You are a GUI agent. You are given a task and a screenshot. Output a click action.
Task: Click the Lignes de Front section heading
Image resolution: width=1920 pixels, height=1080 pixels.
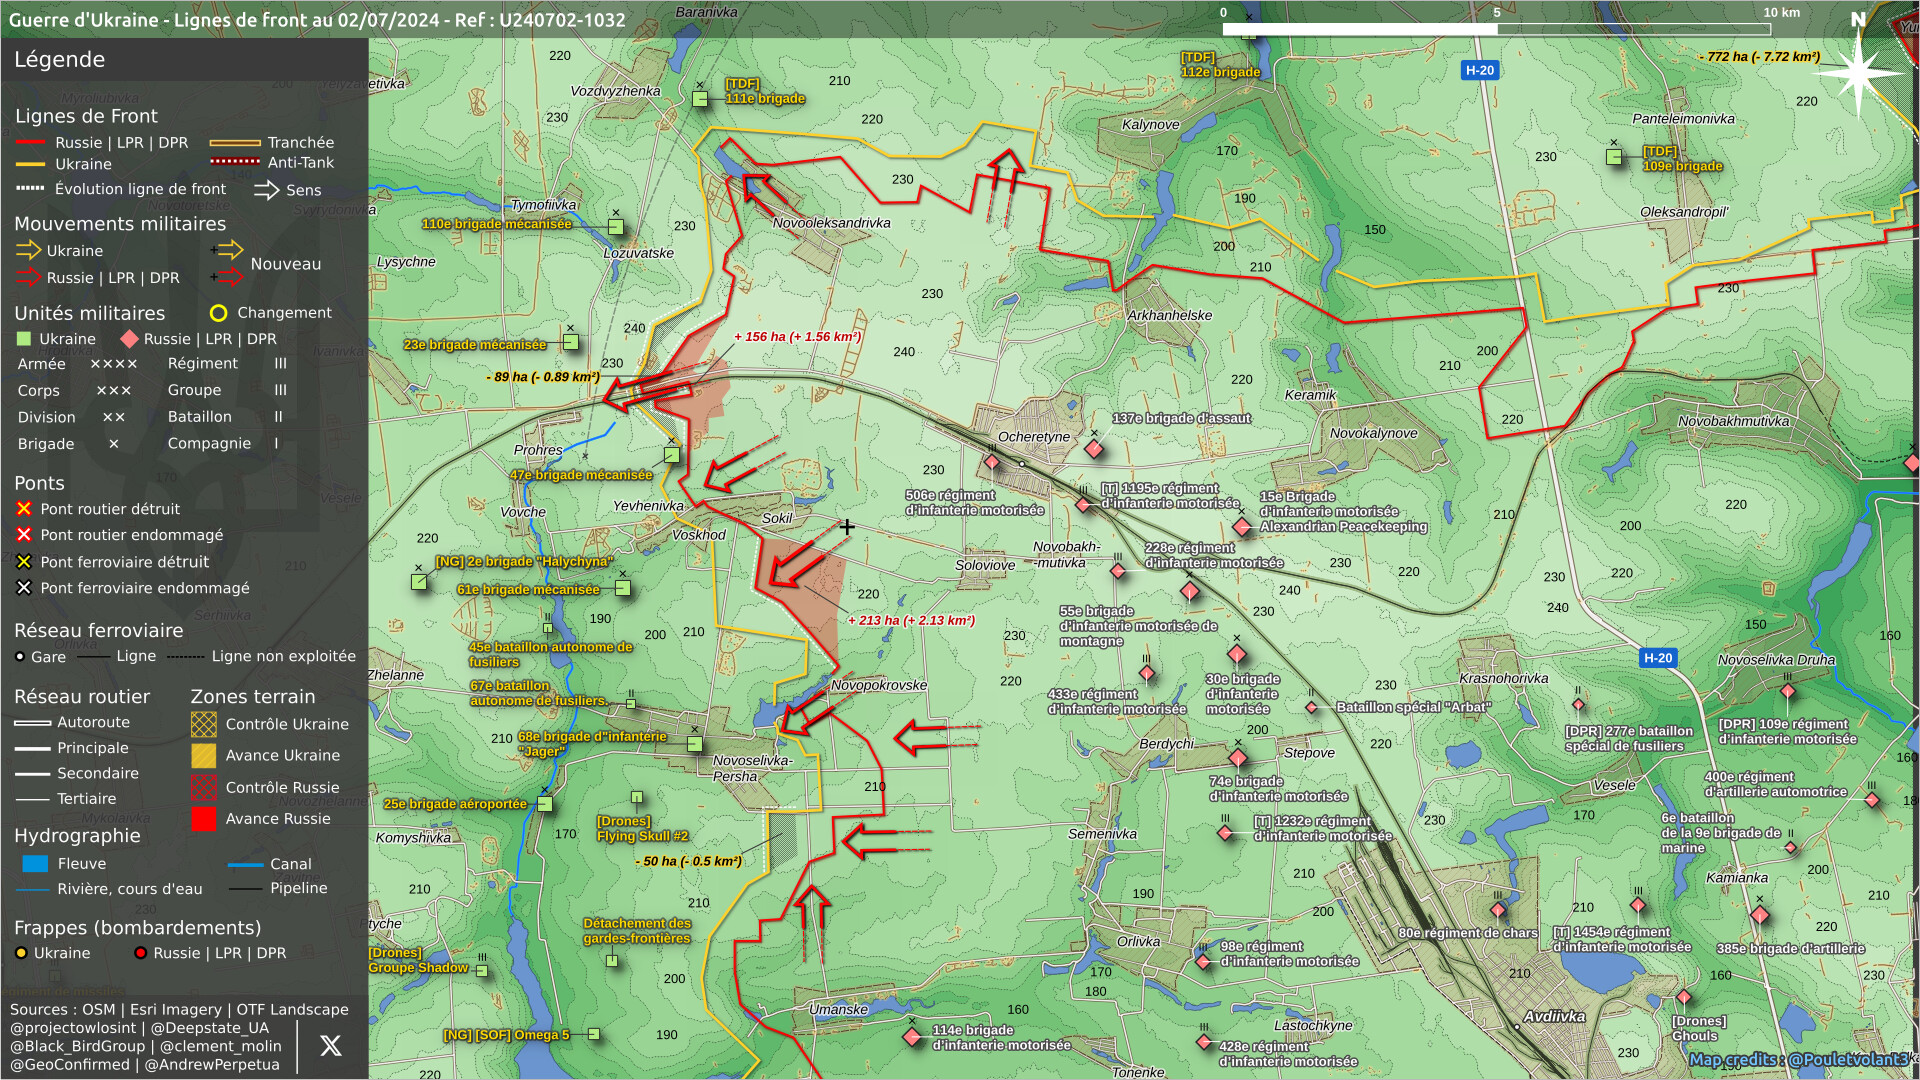click(86, 116)
